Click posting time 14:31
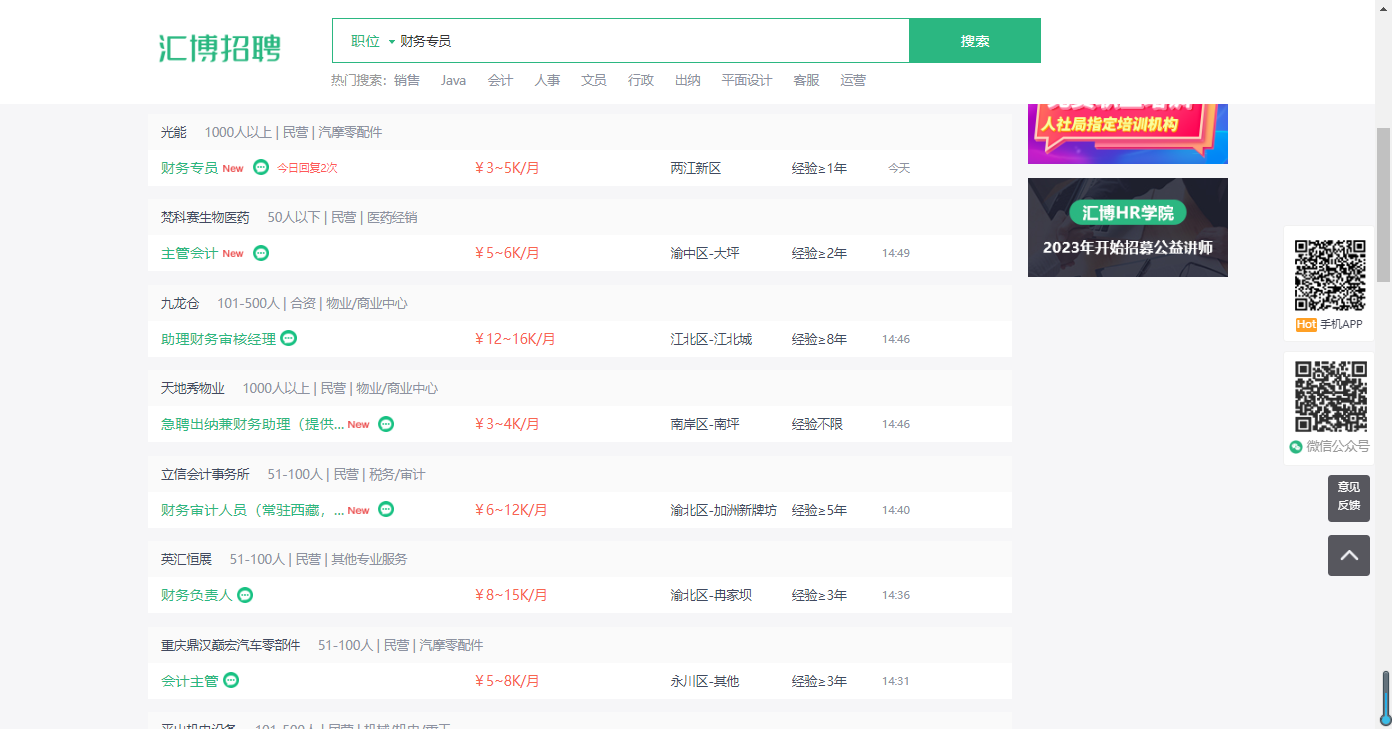This screenshot has height=729, width=1392. coord(896,681)
